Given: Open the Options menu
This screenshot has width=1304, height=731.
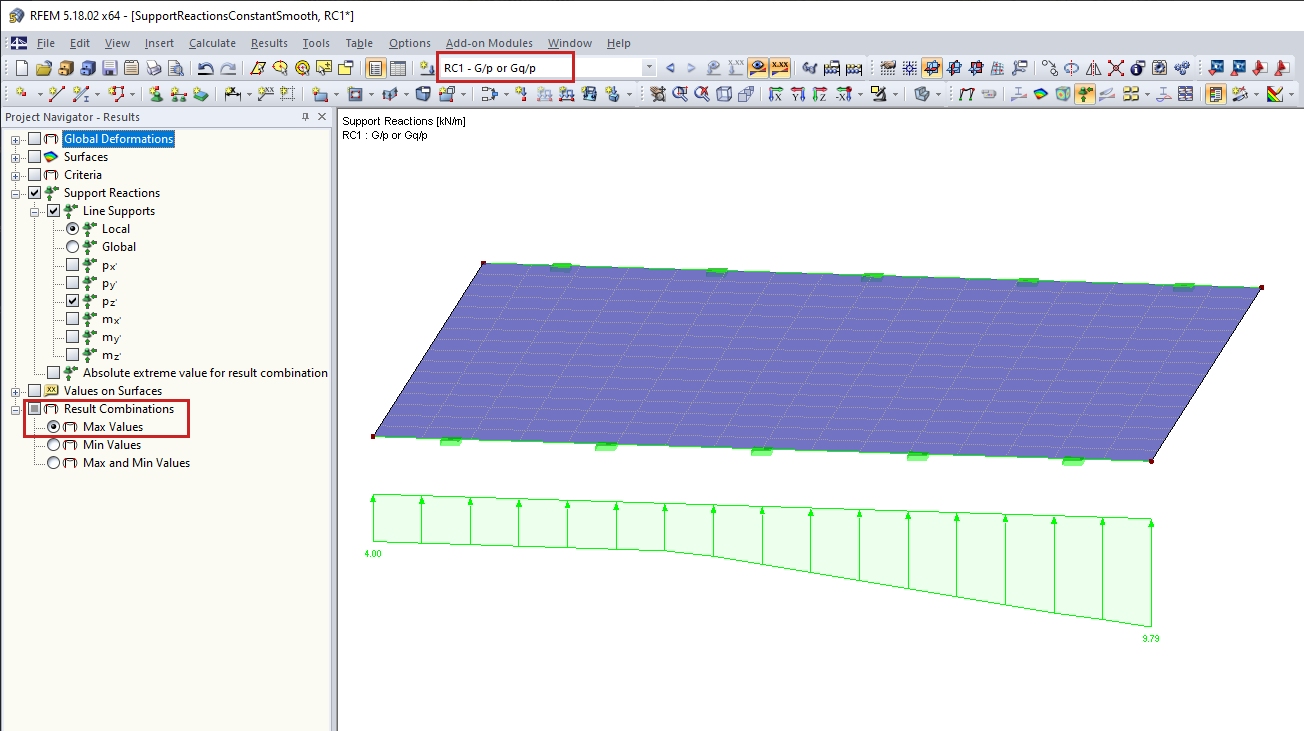Looking at the screenshot, I should [410, 43].
